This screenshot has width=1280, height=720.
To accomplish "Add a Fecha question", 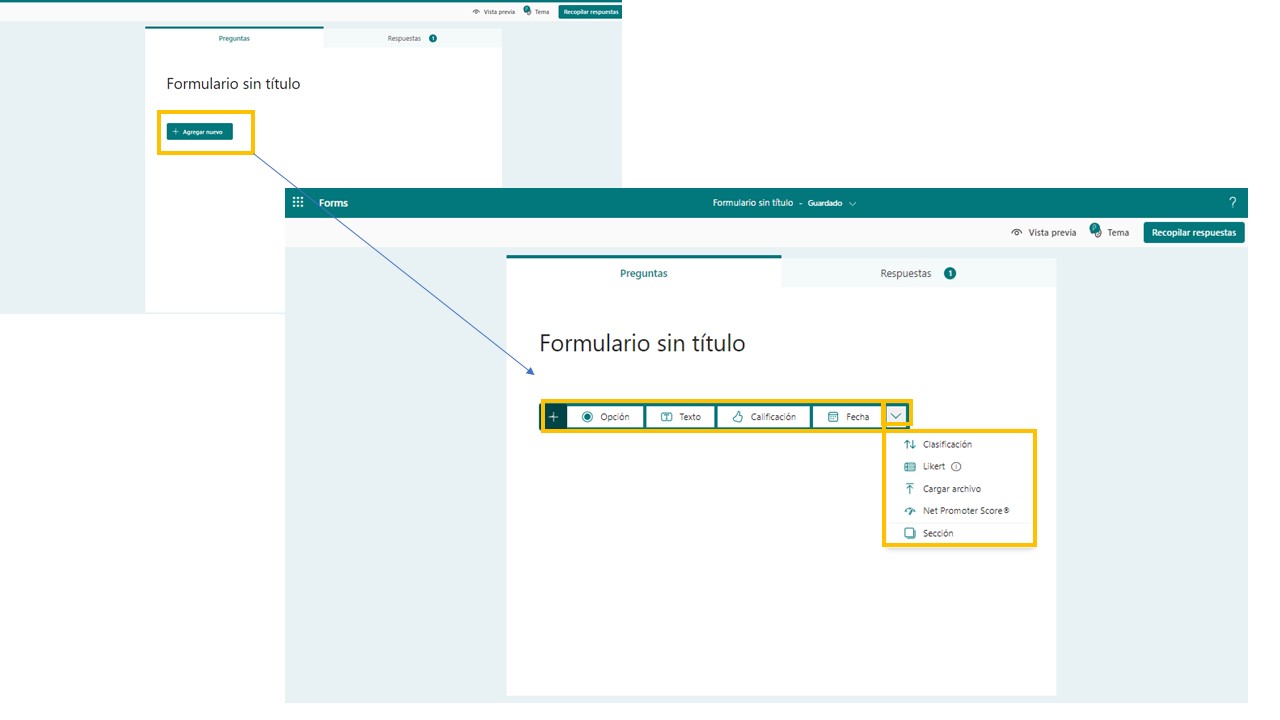I will (848, 416).
